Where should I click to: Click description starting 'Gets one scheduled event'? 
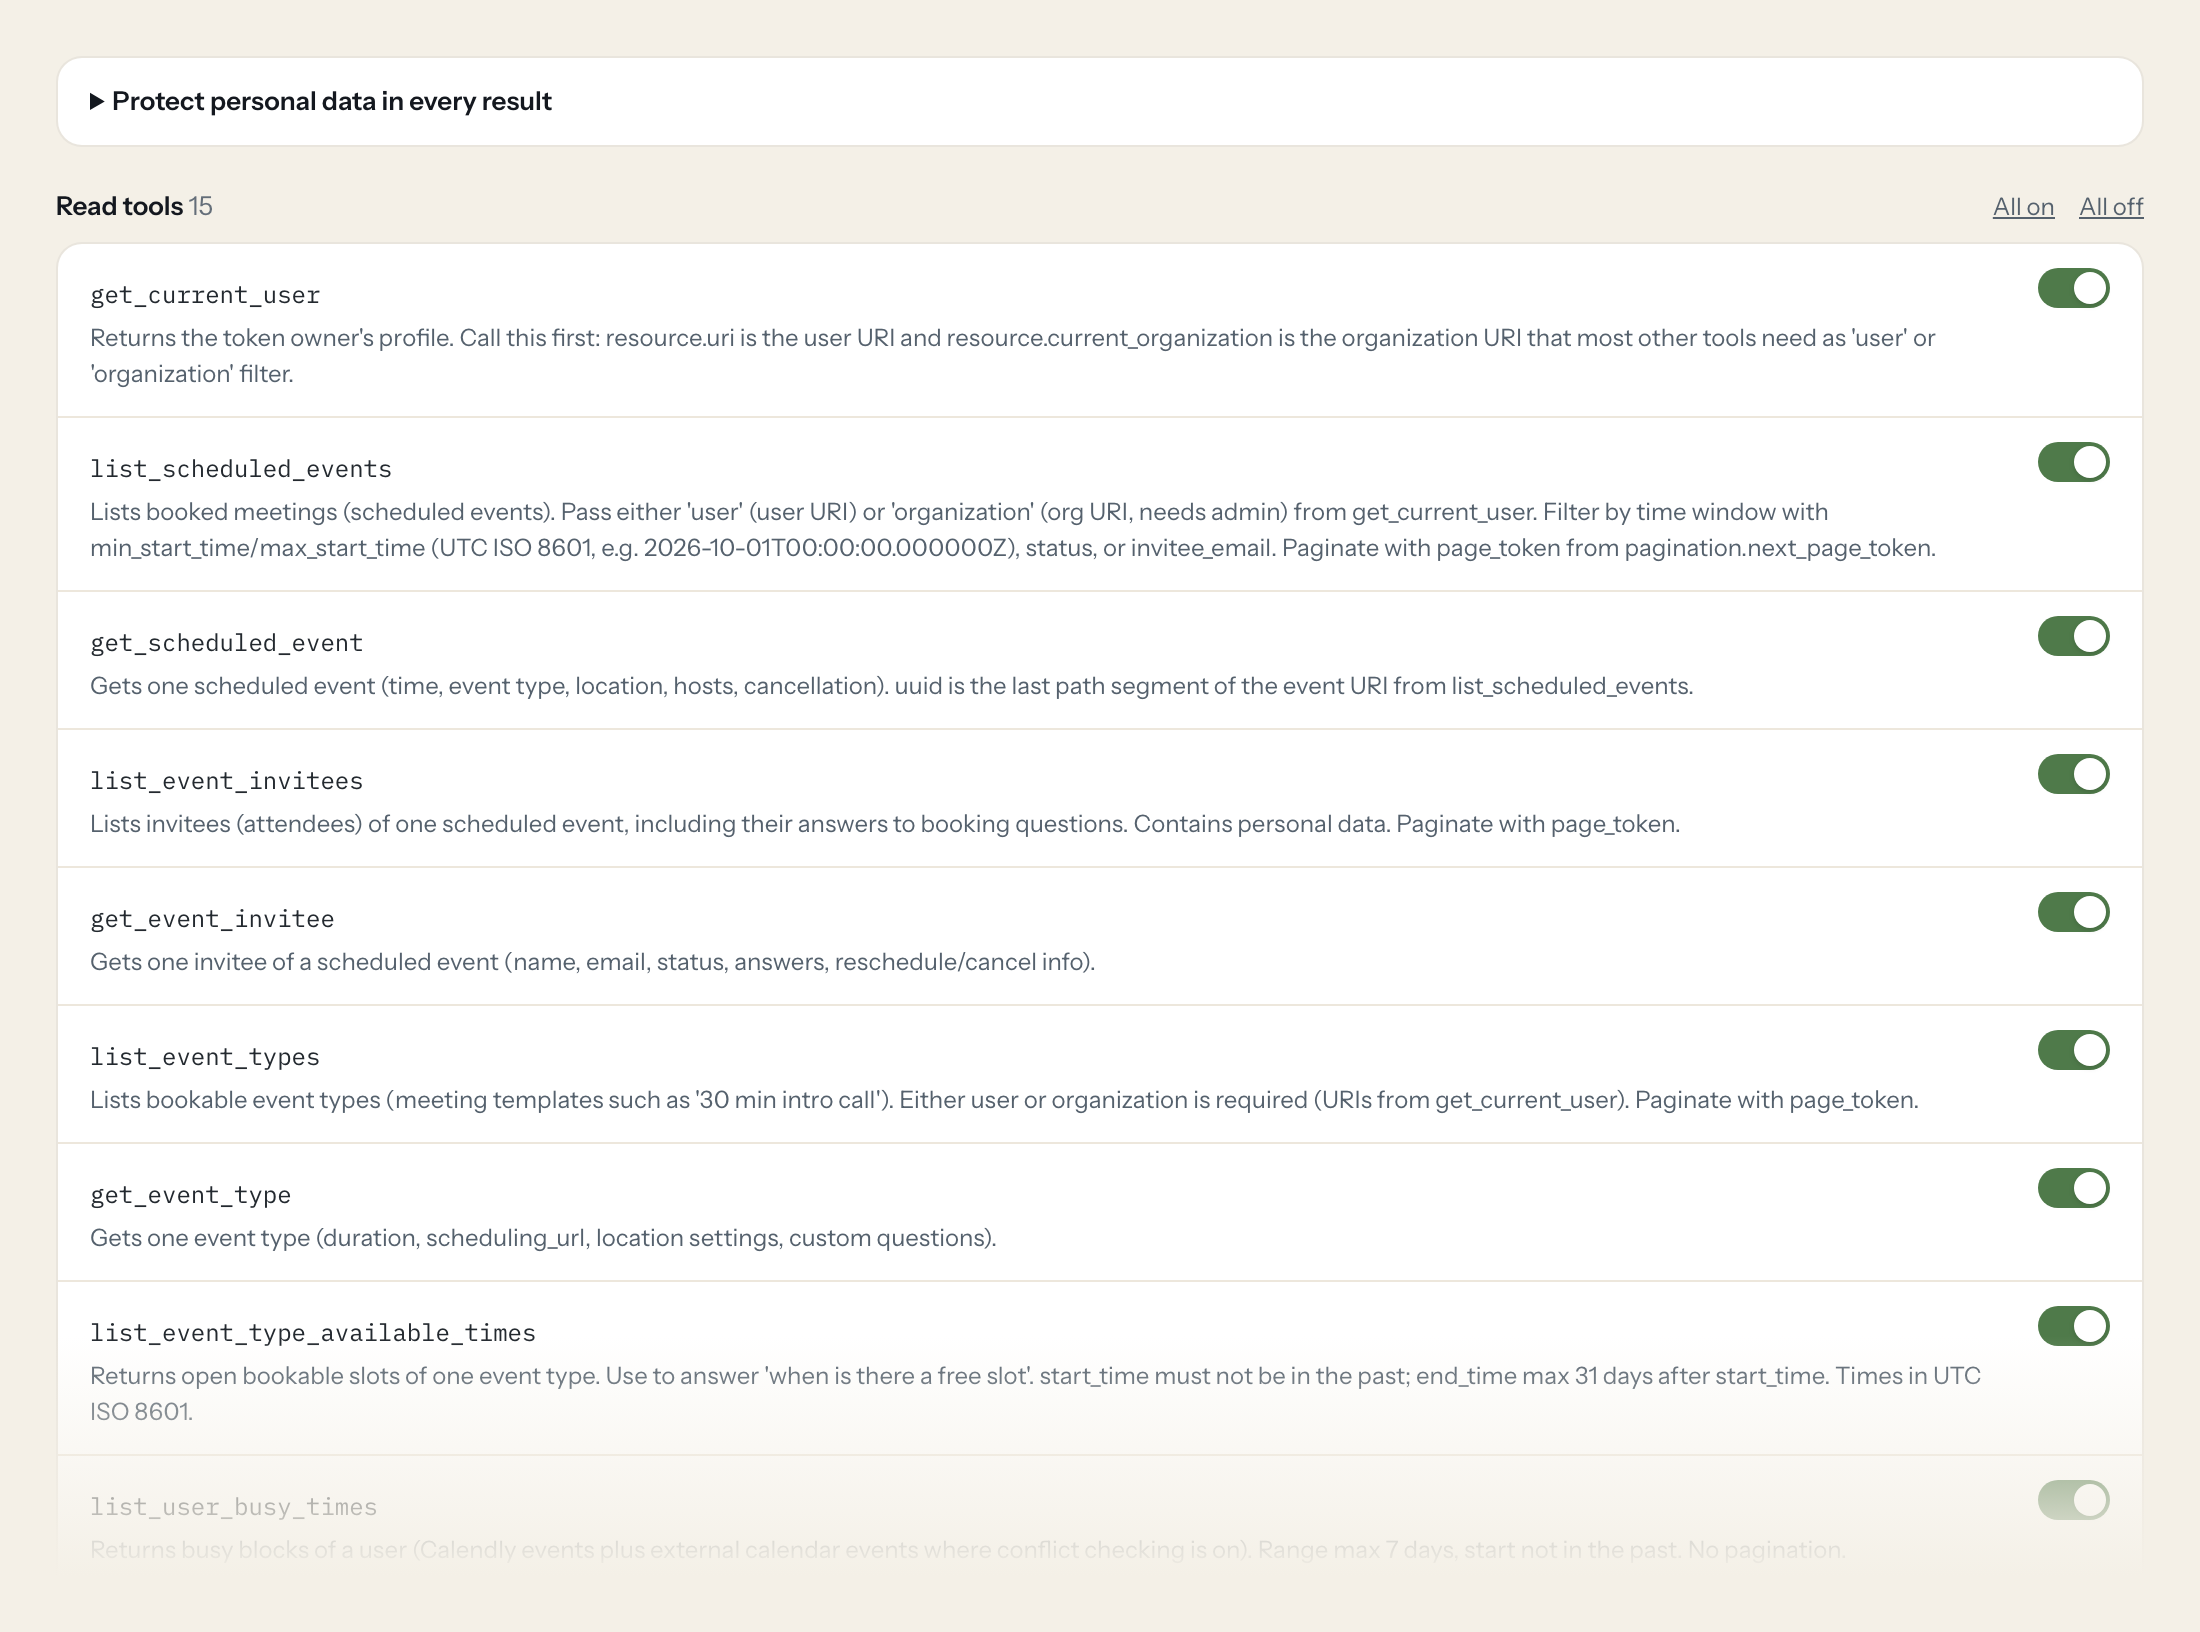coord(891,686)
